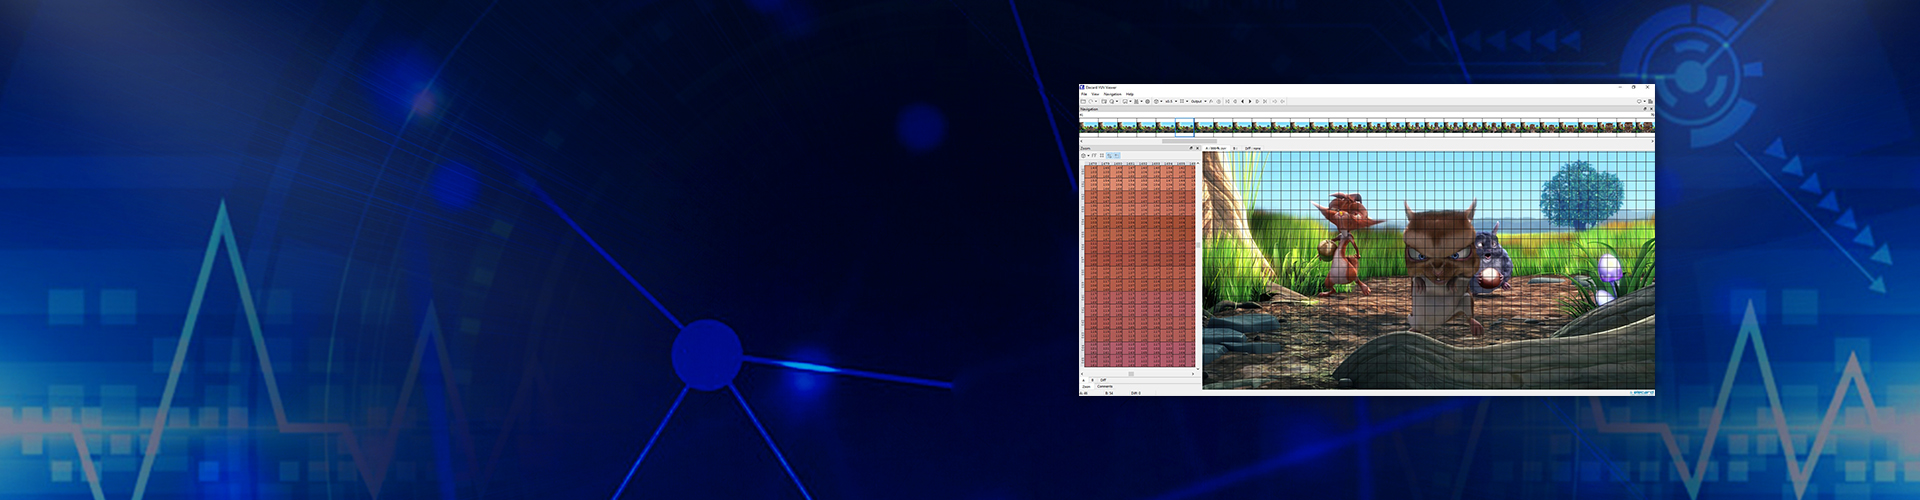Click the open file folder icon

coord(1083,101)
